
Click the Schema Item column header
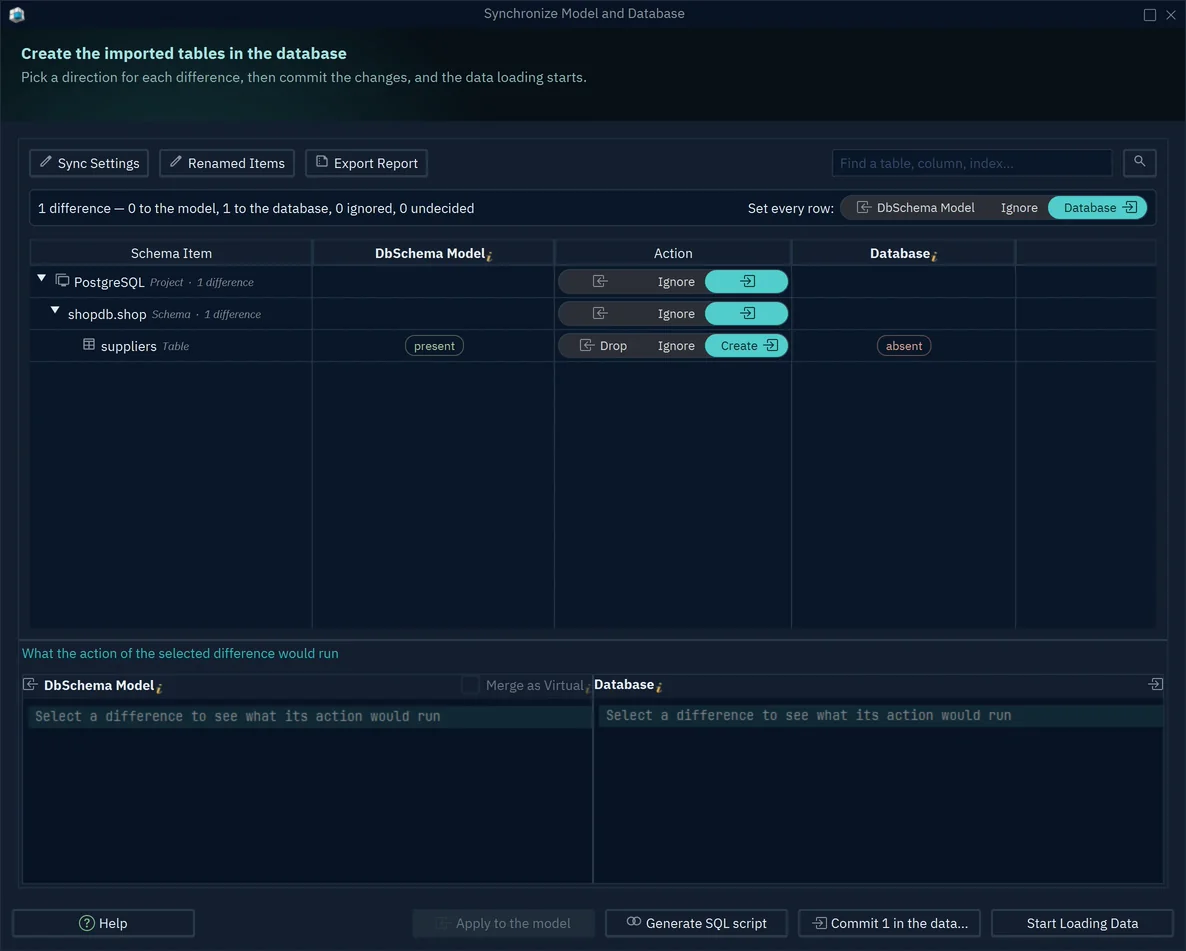[x=171, y=253]
